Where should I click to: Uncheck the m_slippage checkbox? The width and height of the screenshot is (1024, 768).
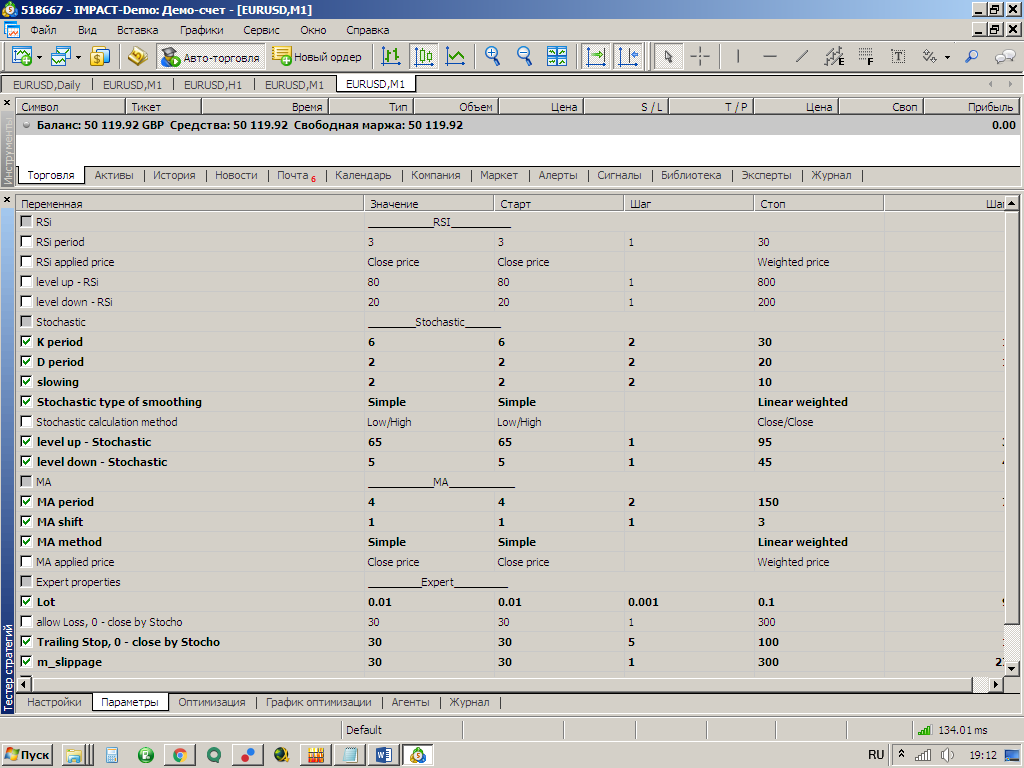pyautogui.click(x=26, y=662)
